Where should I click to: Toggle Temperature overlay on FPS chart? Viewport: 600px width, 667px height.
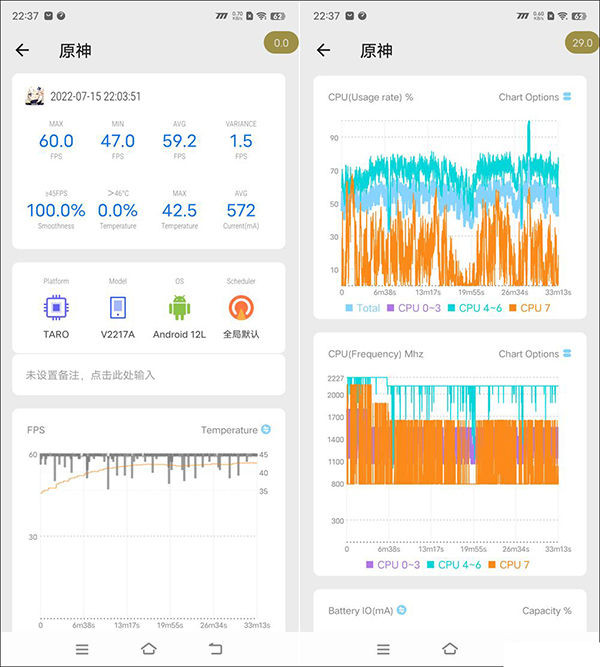click(x=266, y=430)
